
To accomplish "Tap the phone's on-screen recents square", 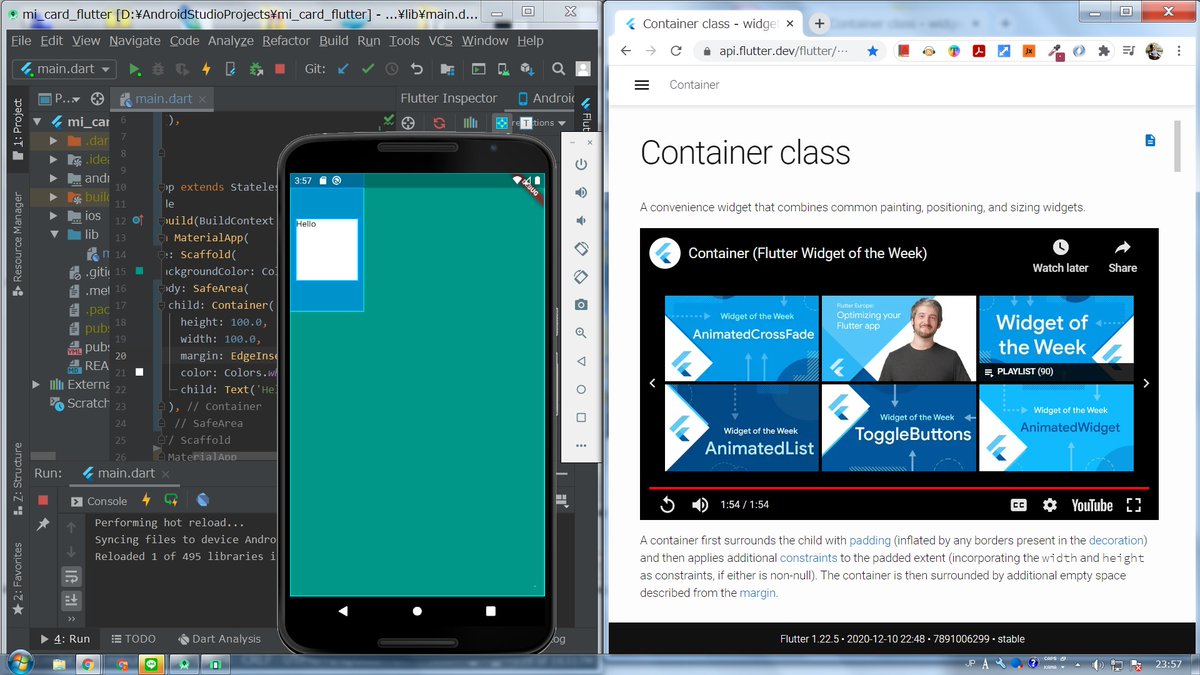I will pyautogui.click(x=490, y=610).
